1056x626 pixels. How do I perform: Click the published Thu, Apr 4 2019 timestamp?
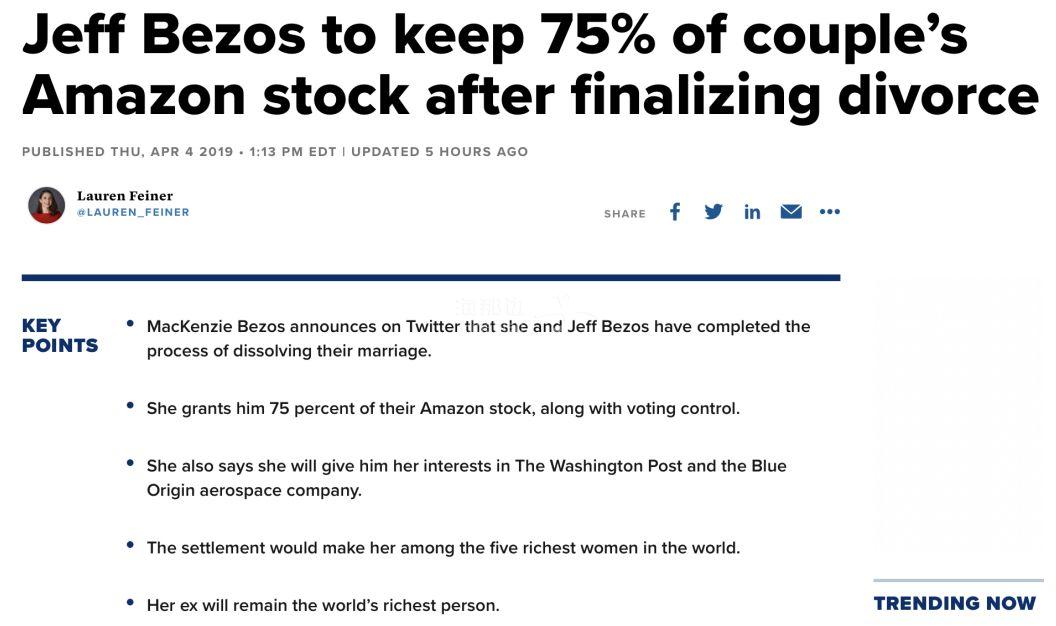click(x=178, y=152)
